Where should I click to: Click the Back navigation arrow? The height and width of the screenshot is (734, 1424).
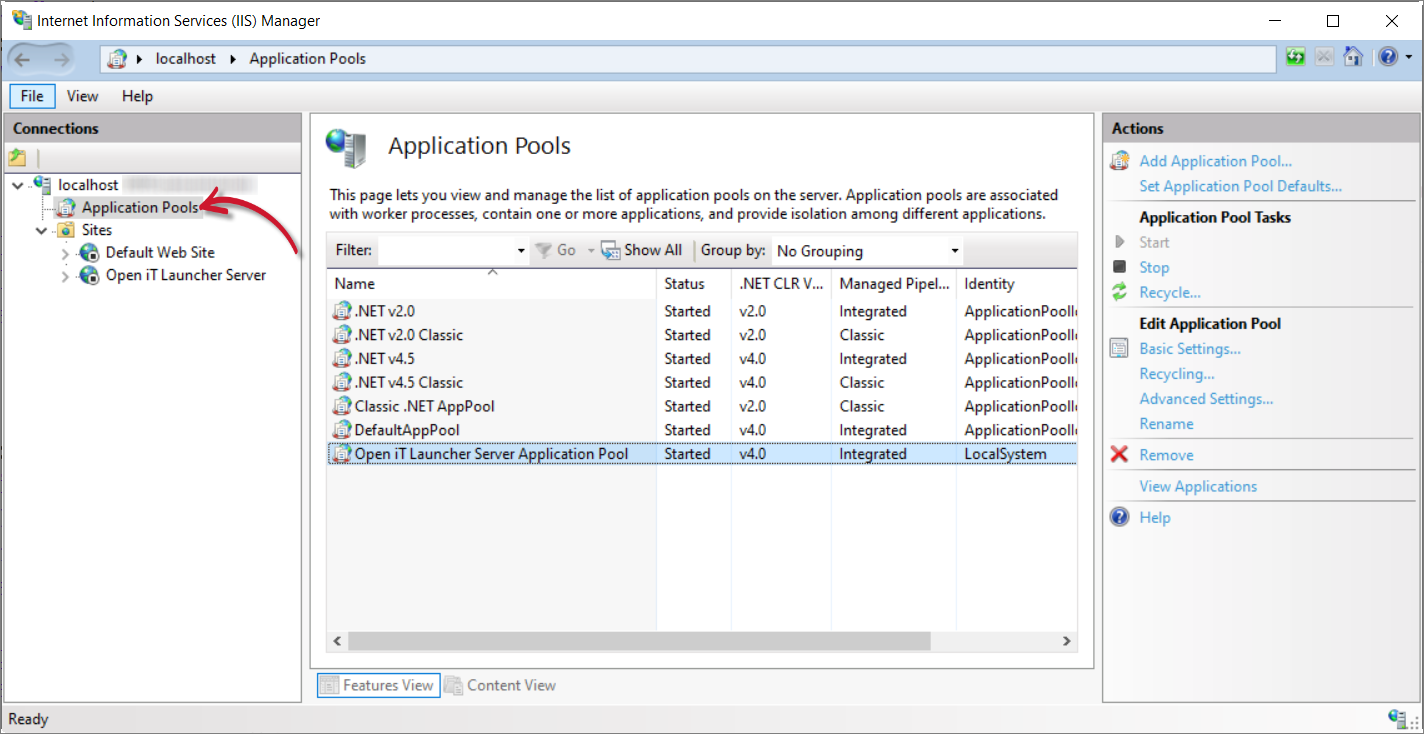[22, 57]
